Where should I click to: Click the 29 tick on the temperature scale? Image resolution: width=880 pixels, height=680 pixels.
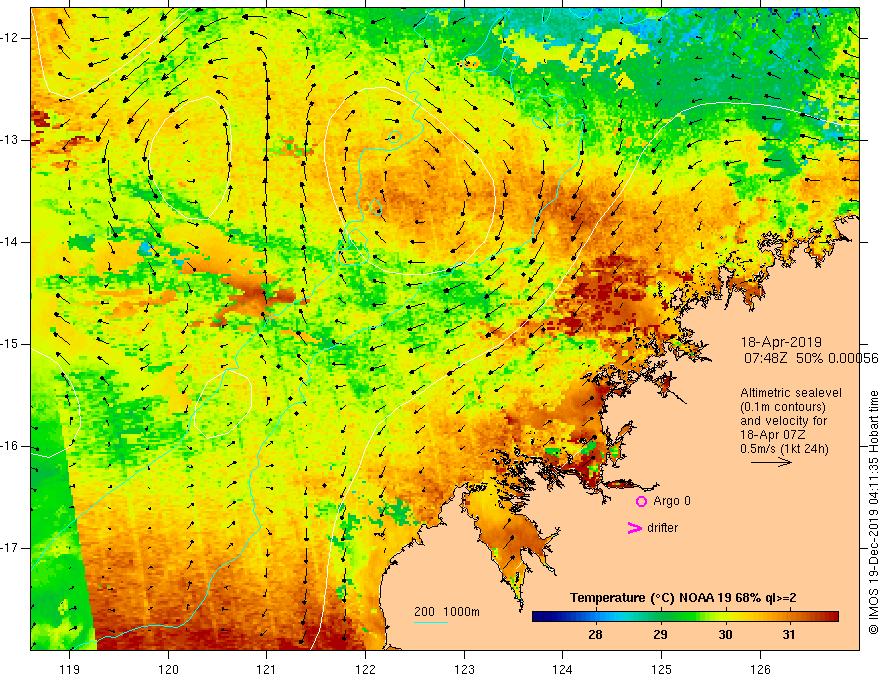coord(661,635)
